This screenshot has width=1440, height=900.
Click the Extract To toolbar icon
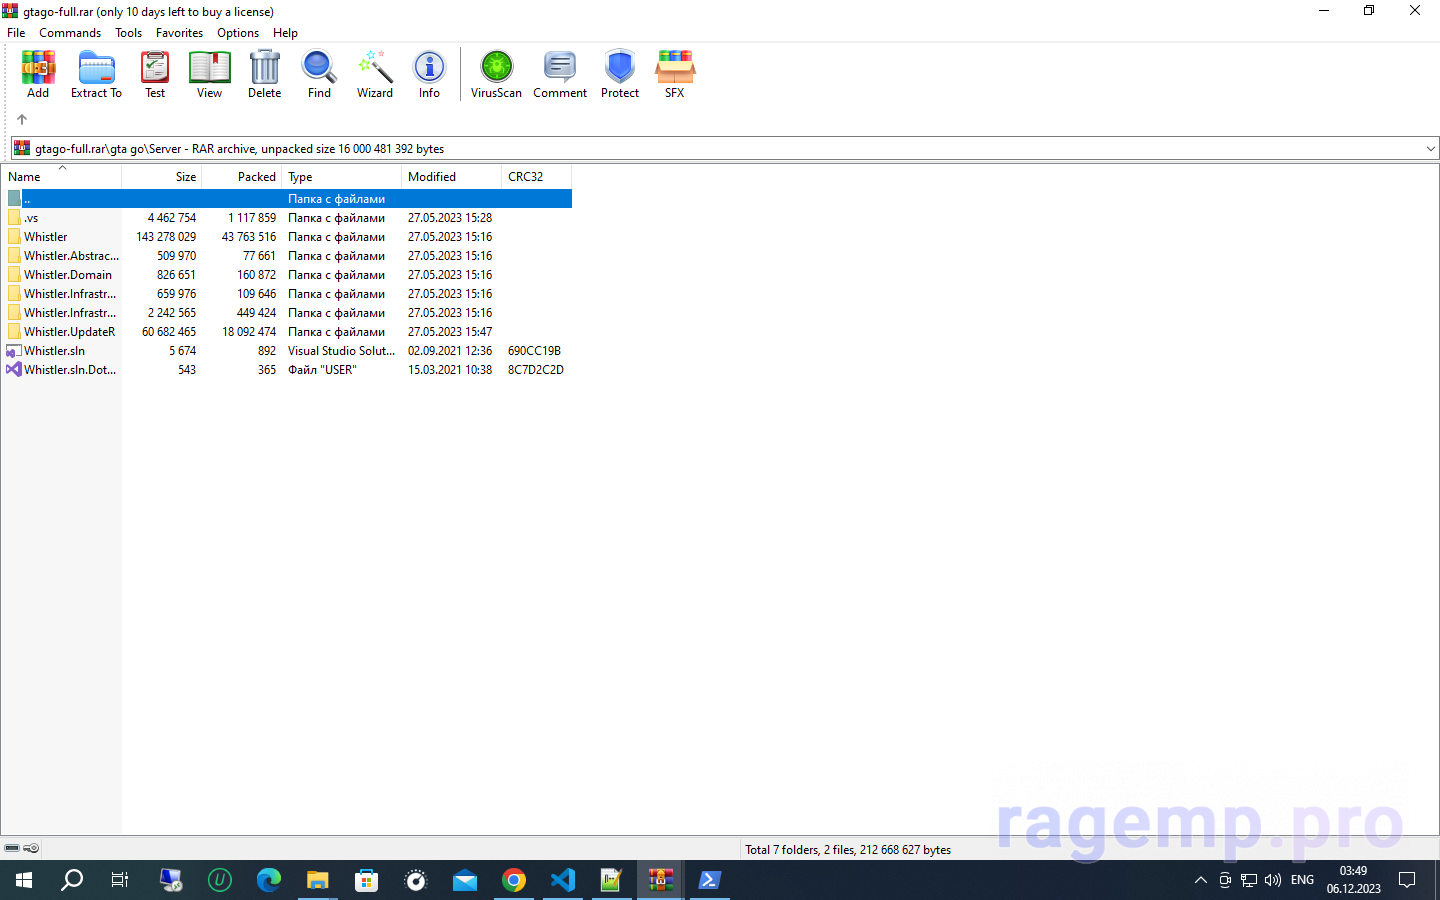tap(96, 75)
